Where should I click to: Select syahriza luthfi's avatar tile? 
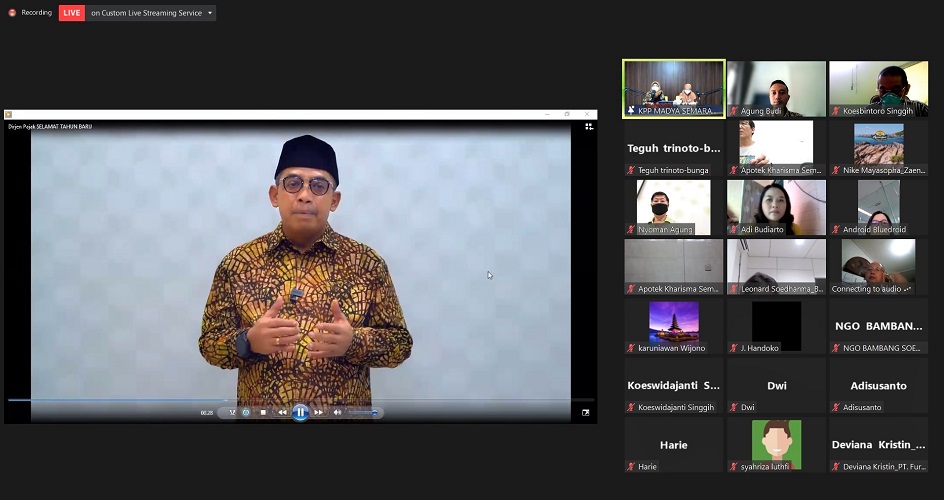776,445
